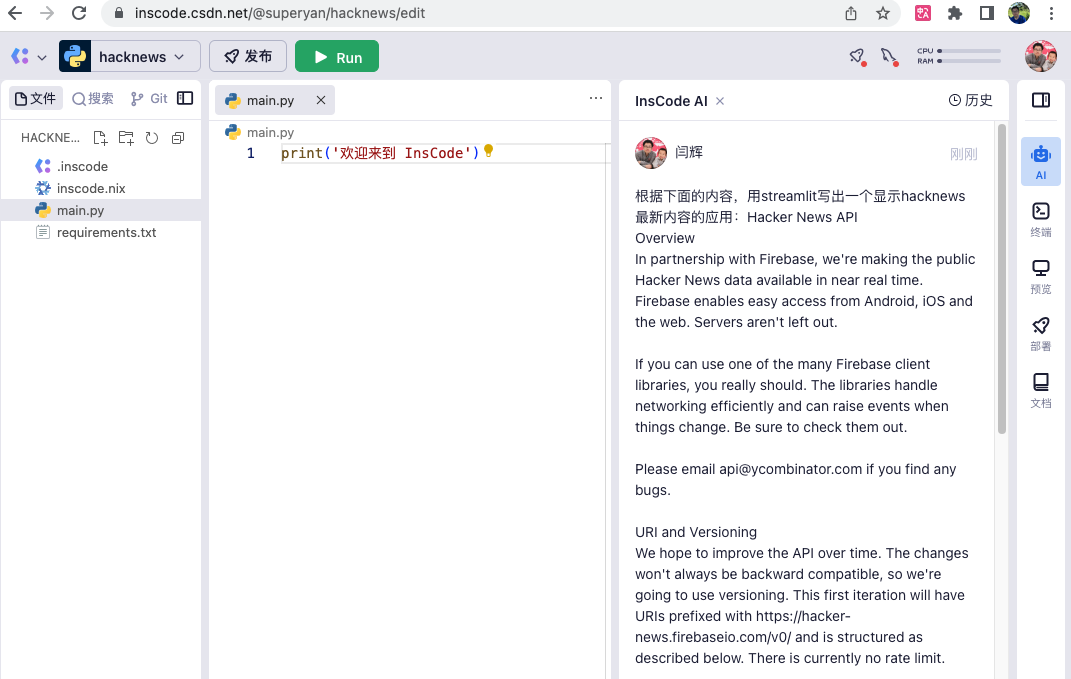Toggle the left sidebar collapse icon
1071x679 pixels.
pos(185,98)
